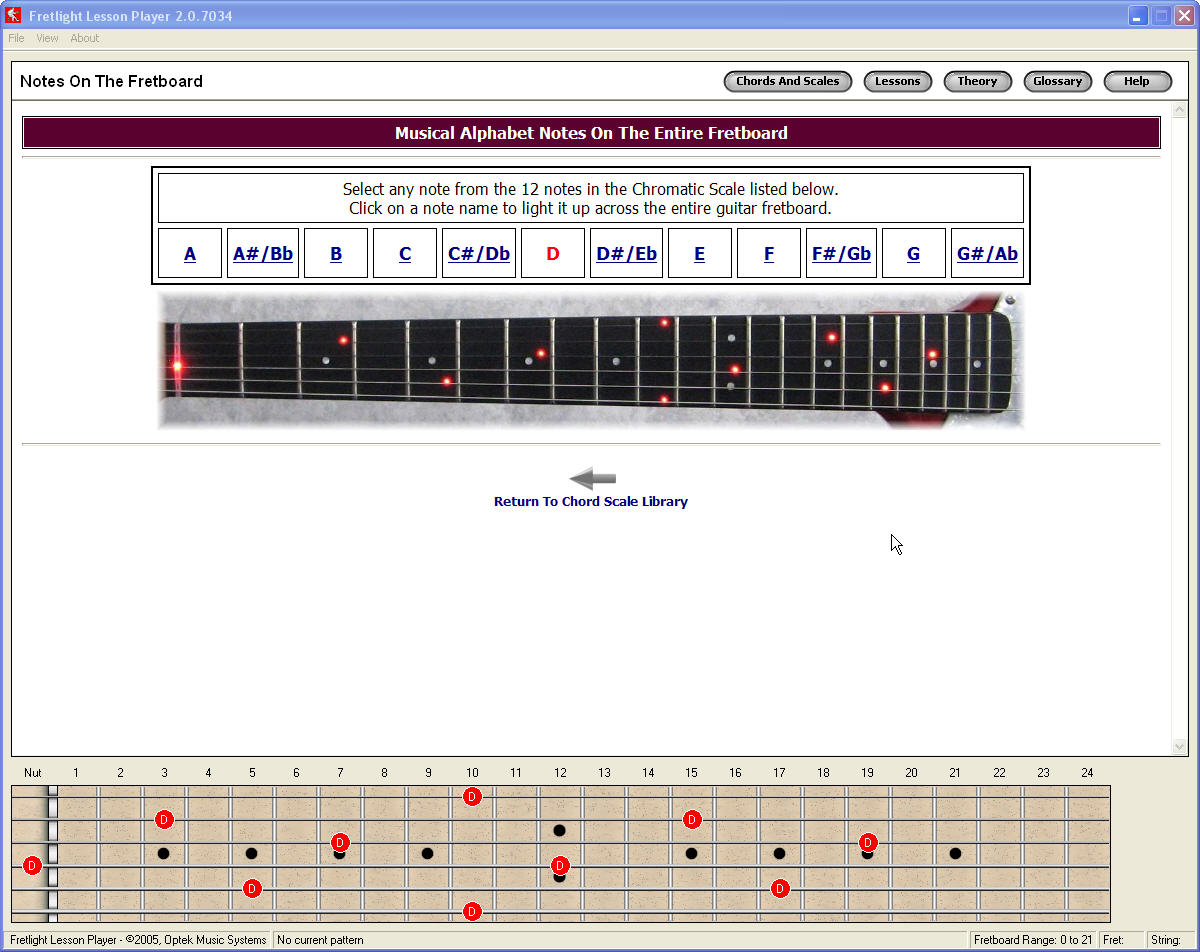This screenshot has width=1200, height=952.
Task: Open the Glossary section
Action: click(1057, 81)
